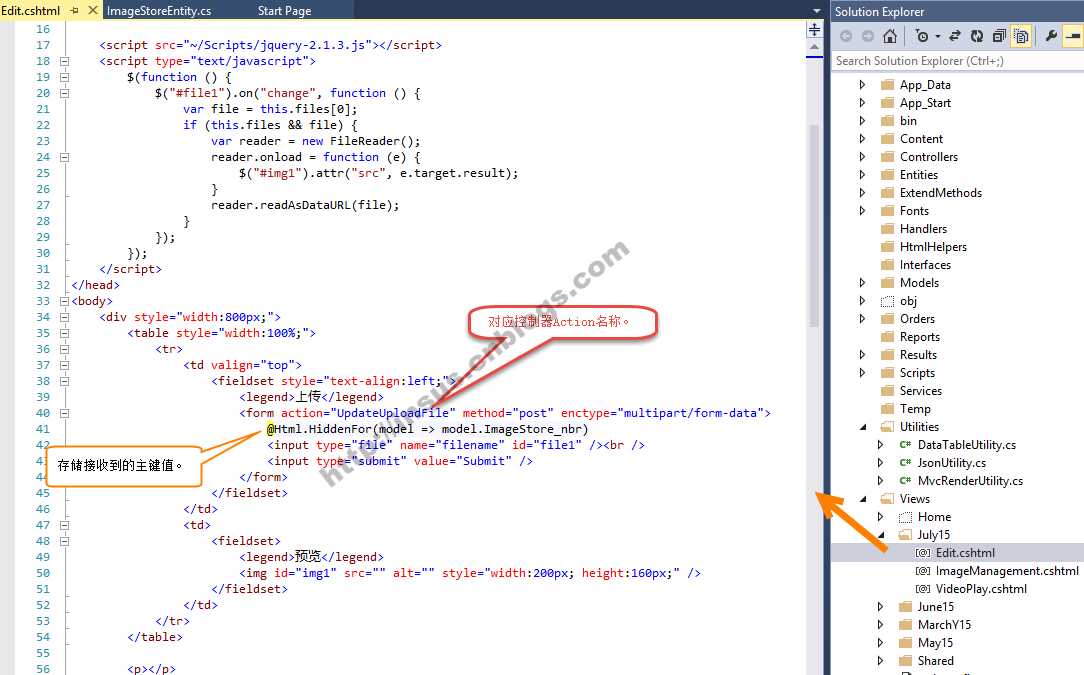This screenshot has width=1084, height=675.
Task: Select the MarchY15 folder
Action: [944, 625]
